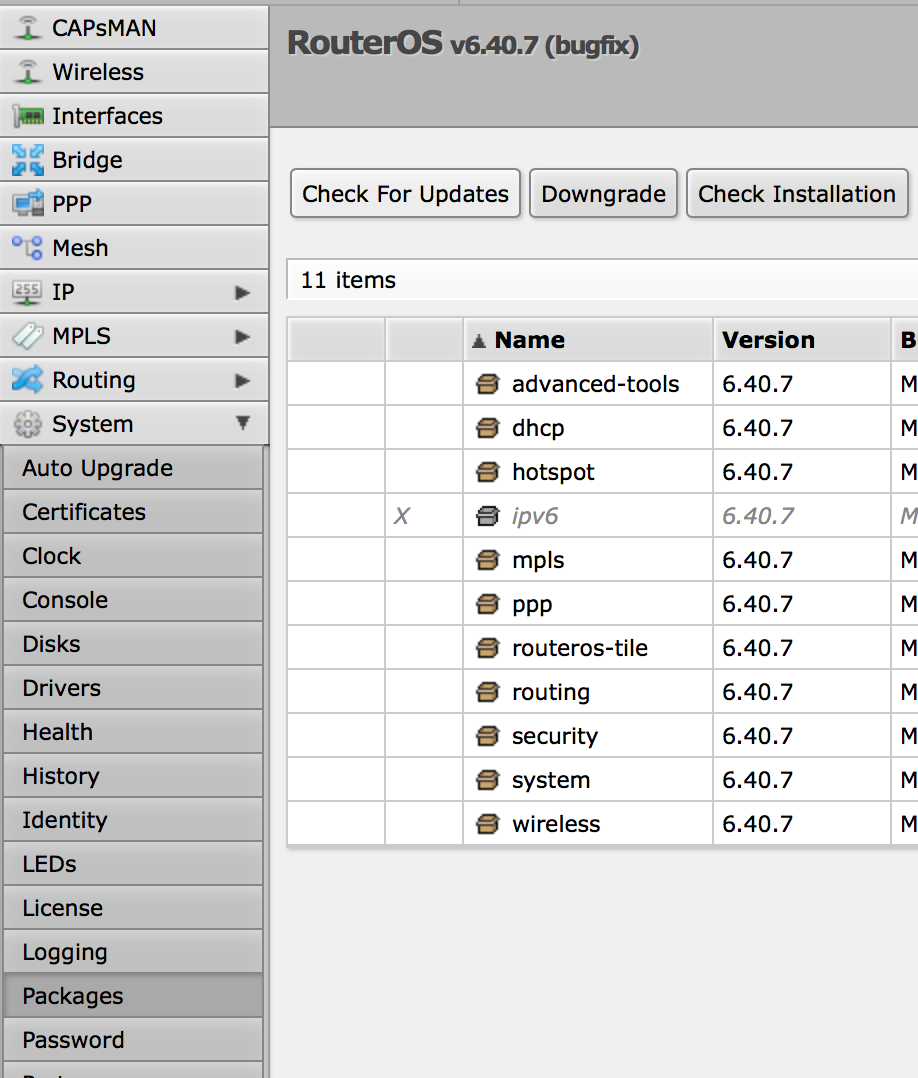This screenshot has height=1078, width=918.
Task: Open Auto Upgrade menu item
Action: [x=133, y=468]
